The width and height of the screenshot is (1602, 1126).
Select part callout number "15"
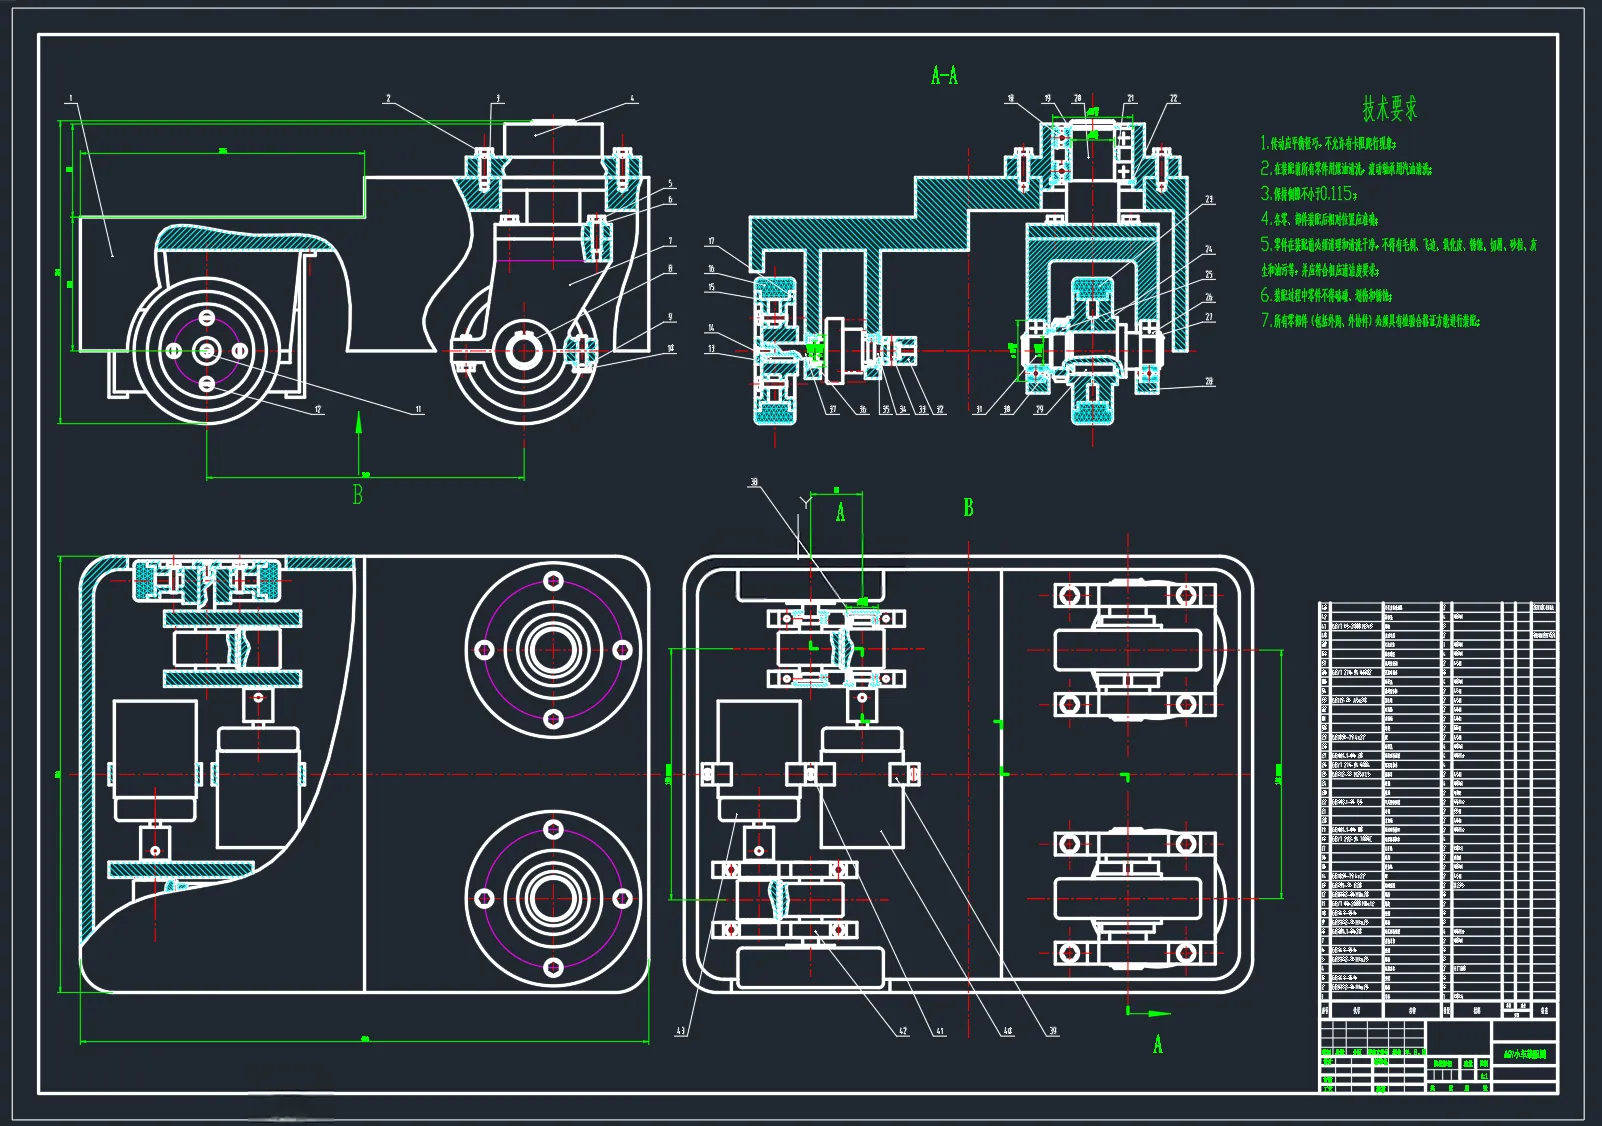pos(711,288)
